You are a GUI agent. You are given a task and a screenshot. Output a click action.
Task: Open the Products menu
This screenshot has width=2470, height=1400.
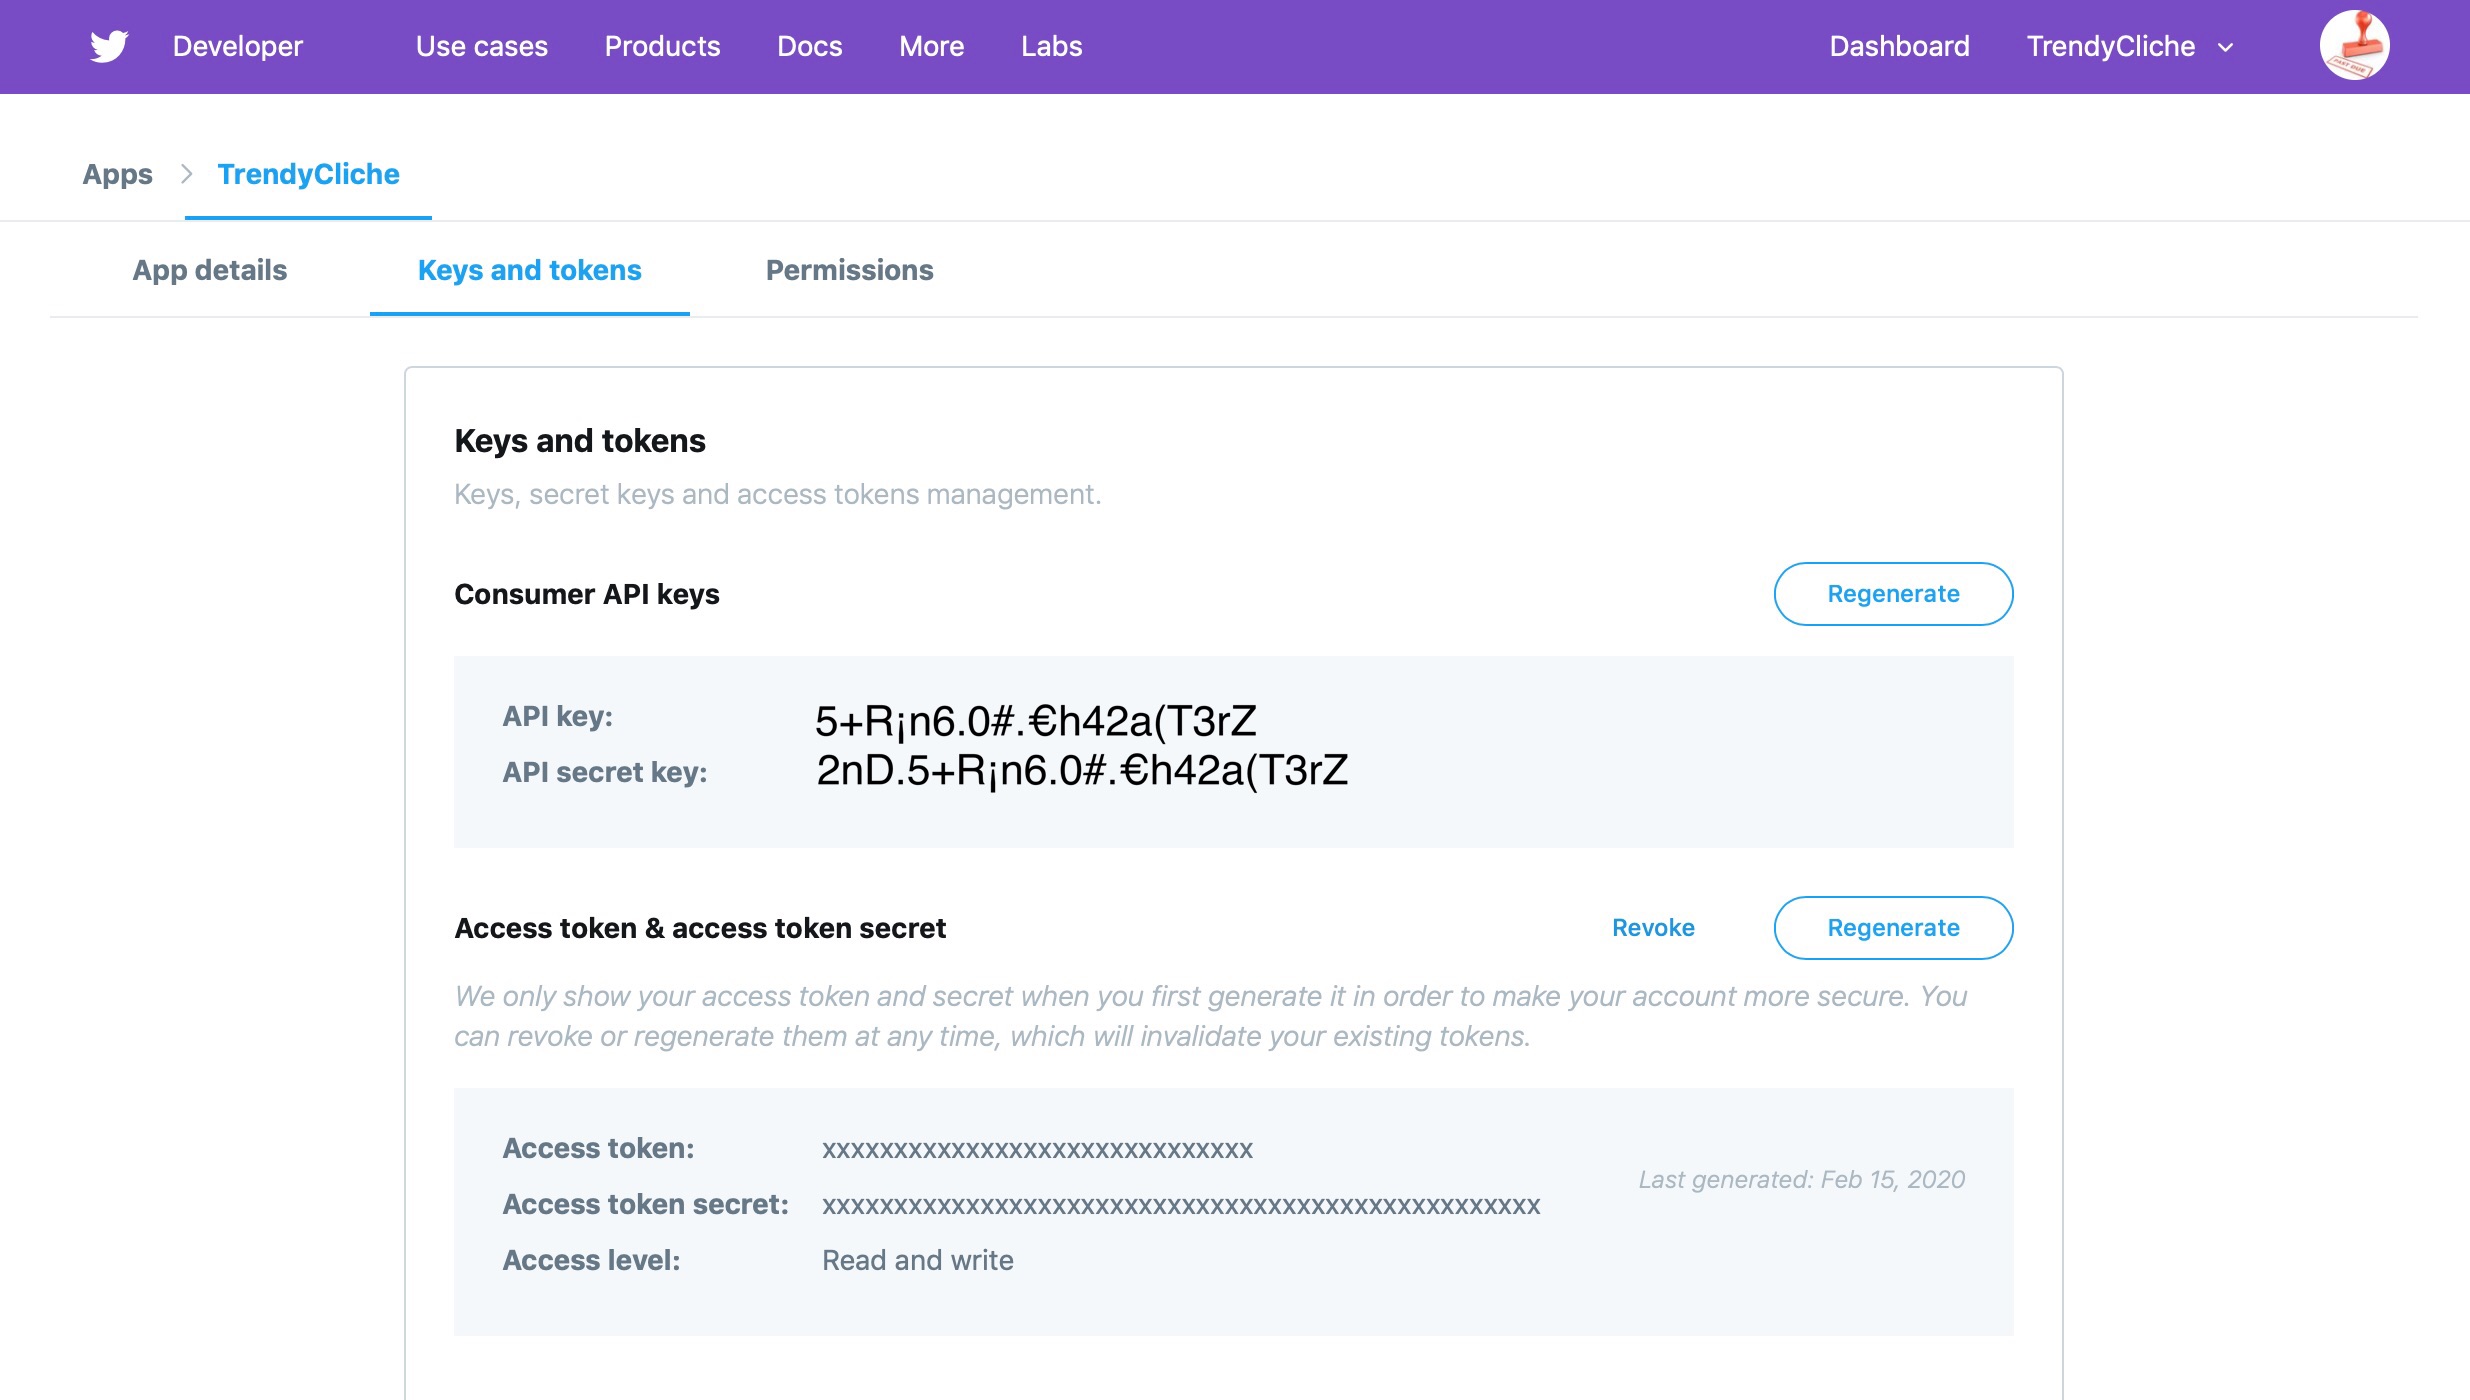(x=662, y=46)
